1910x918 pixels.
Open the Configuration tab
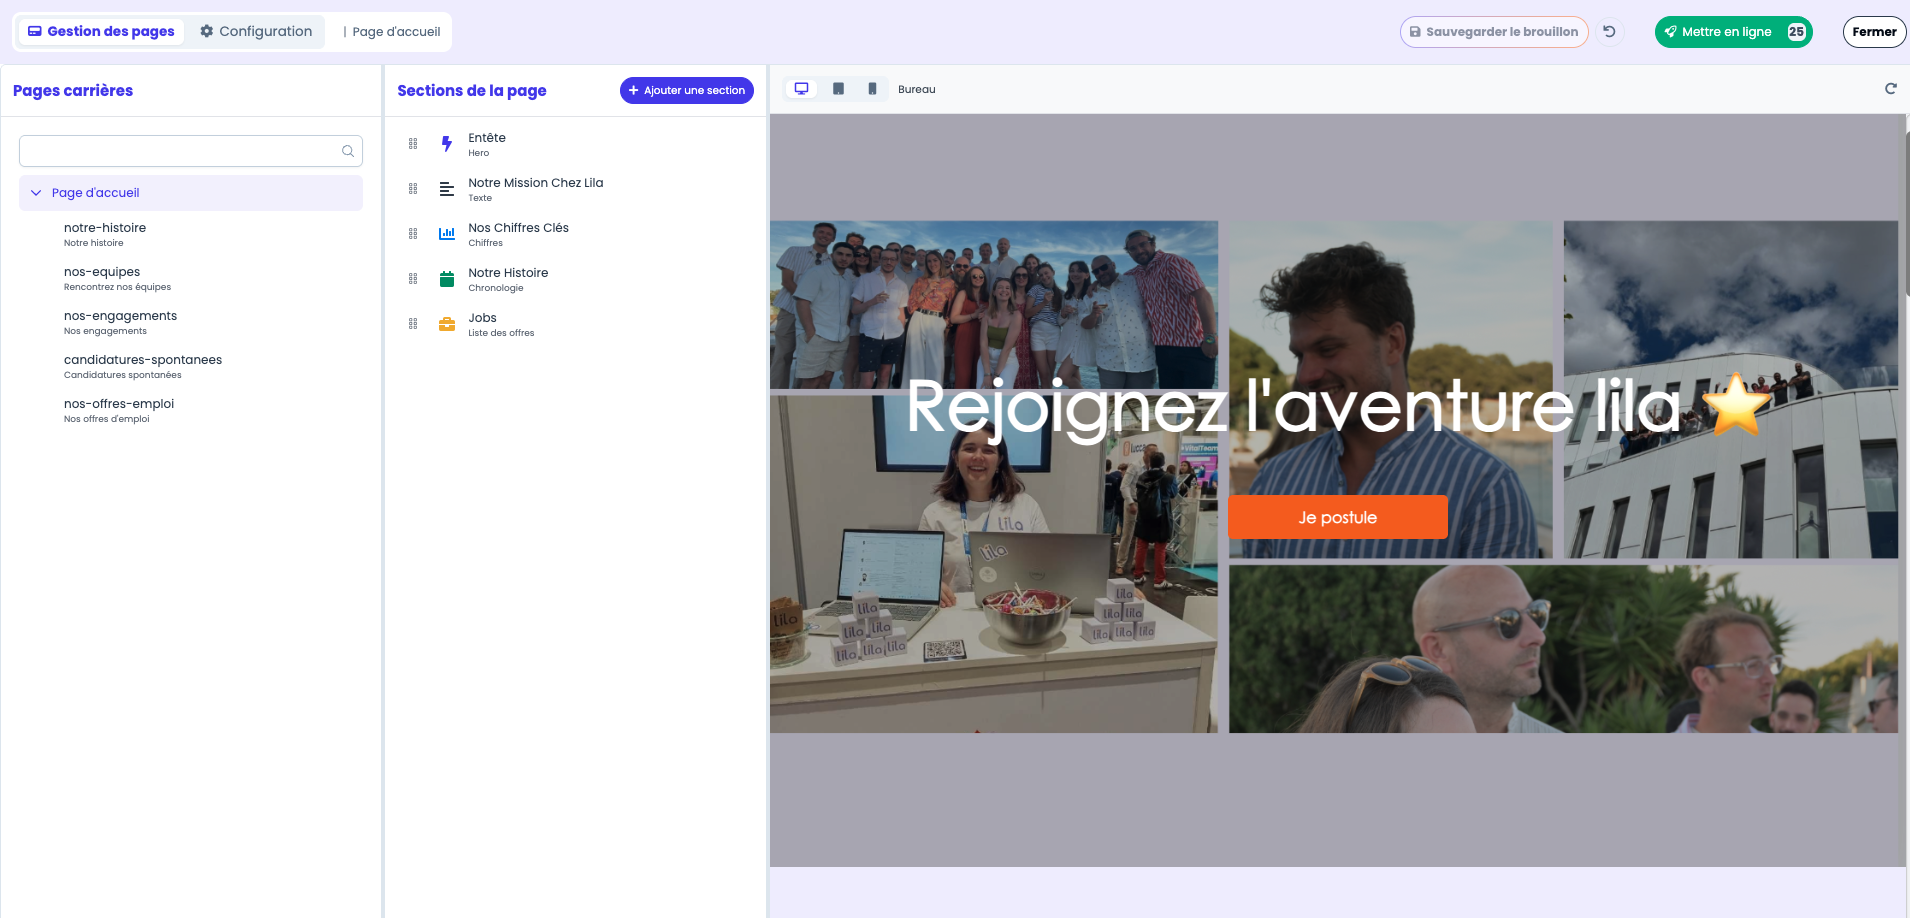pyautogui.click(x=256, y=31)
